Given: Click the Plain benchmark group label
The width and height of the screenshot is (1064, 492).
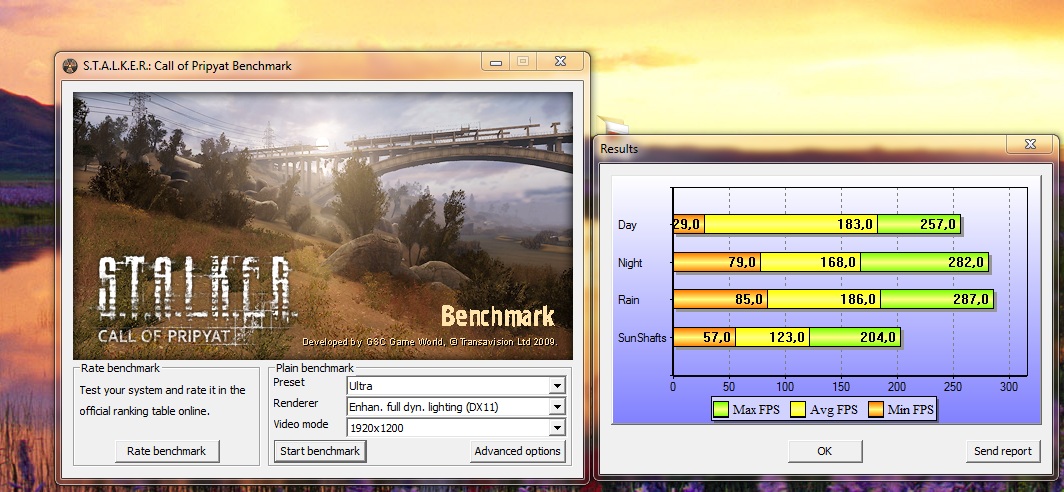Looking at the screenshot, I should [x=315, y=368].
